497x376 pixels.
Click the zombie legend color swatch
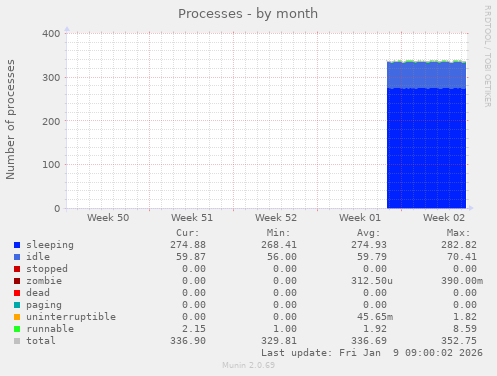[17, 281]
